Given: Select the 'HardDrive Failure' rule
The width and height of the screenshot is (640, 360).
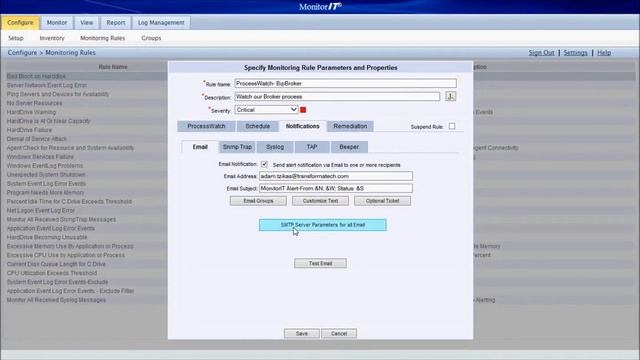Looking at the screenshot, I should pyautogui.click(x=29, y=130).
